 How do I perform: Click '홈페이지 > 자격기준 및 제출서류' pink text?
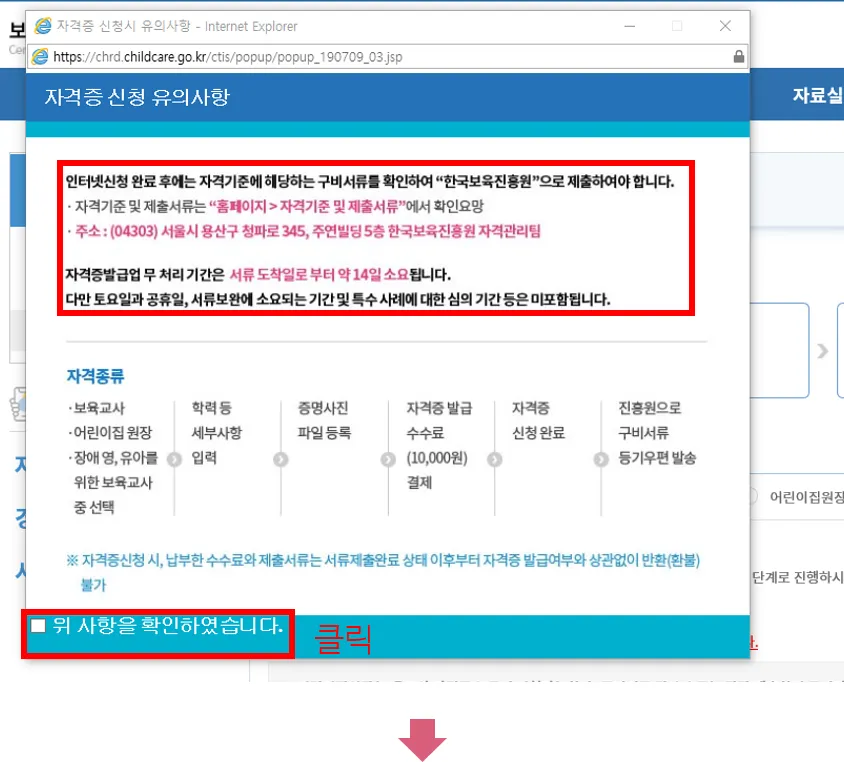[x=304, y=207]
